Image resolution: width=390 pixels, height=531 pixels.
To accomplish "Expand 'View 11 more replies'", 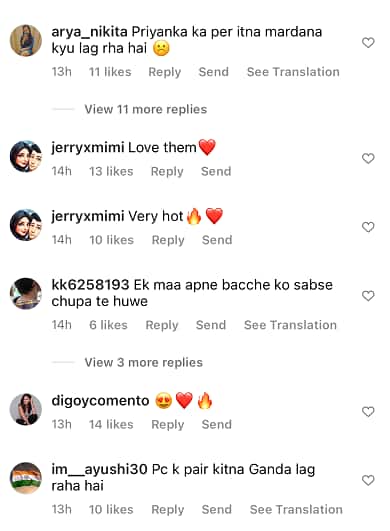I will [146, 109].
